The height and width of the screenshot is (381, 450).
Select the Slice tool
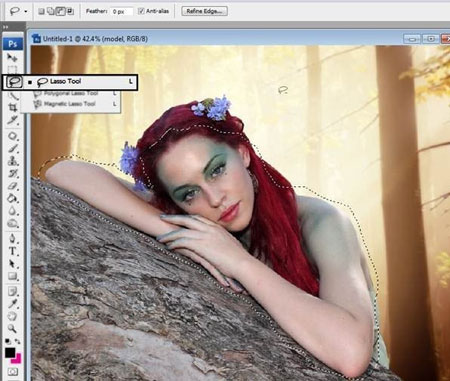pos(12,120)
